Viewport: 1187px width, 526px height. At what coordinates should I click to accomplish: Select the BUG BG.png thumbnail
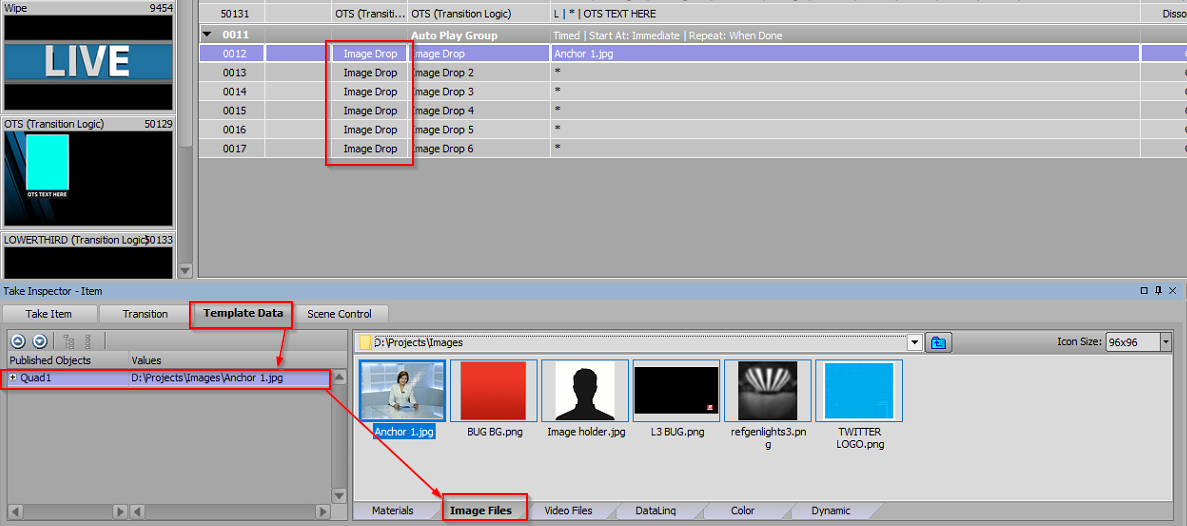coord(494,391)
